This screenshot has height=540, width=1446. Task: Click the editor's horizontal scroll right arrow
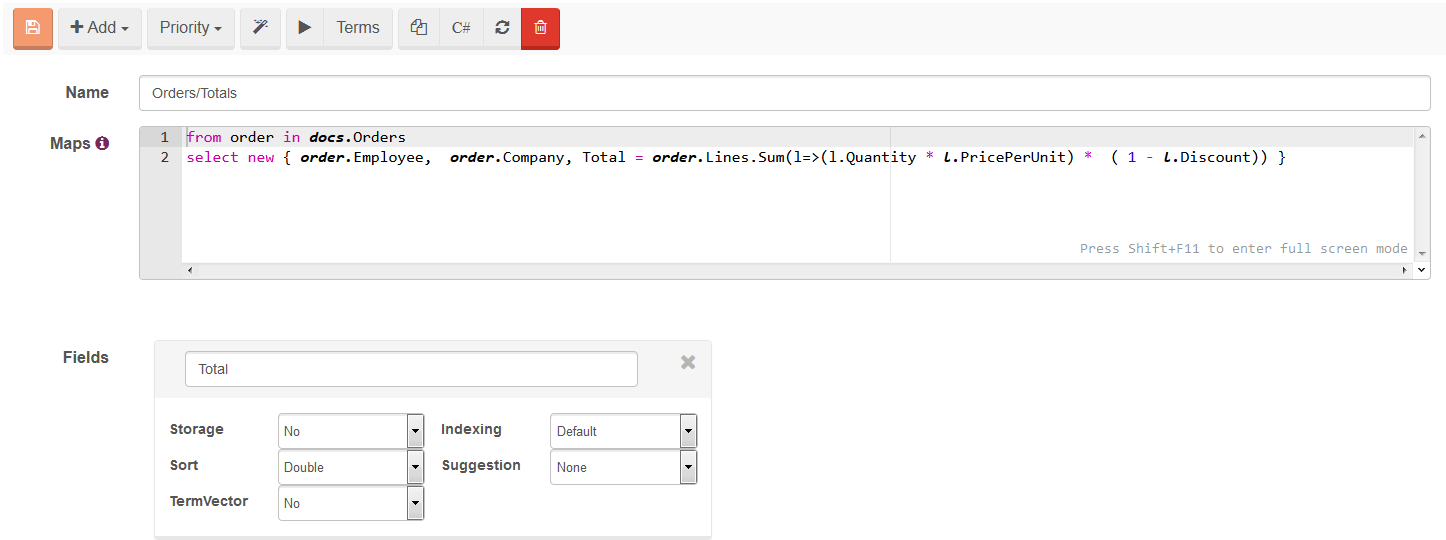pos(1407,270)
